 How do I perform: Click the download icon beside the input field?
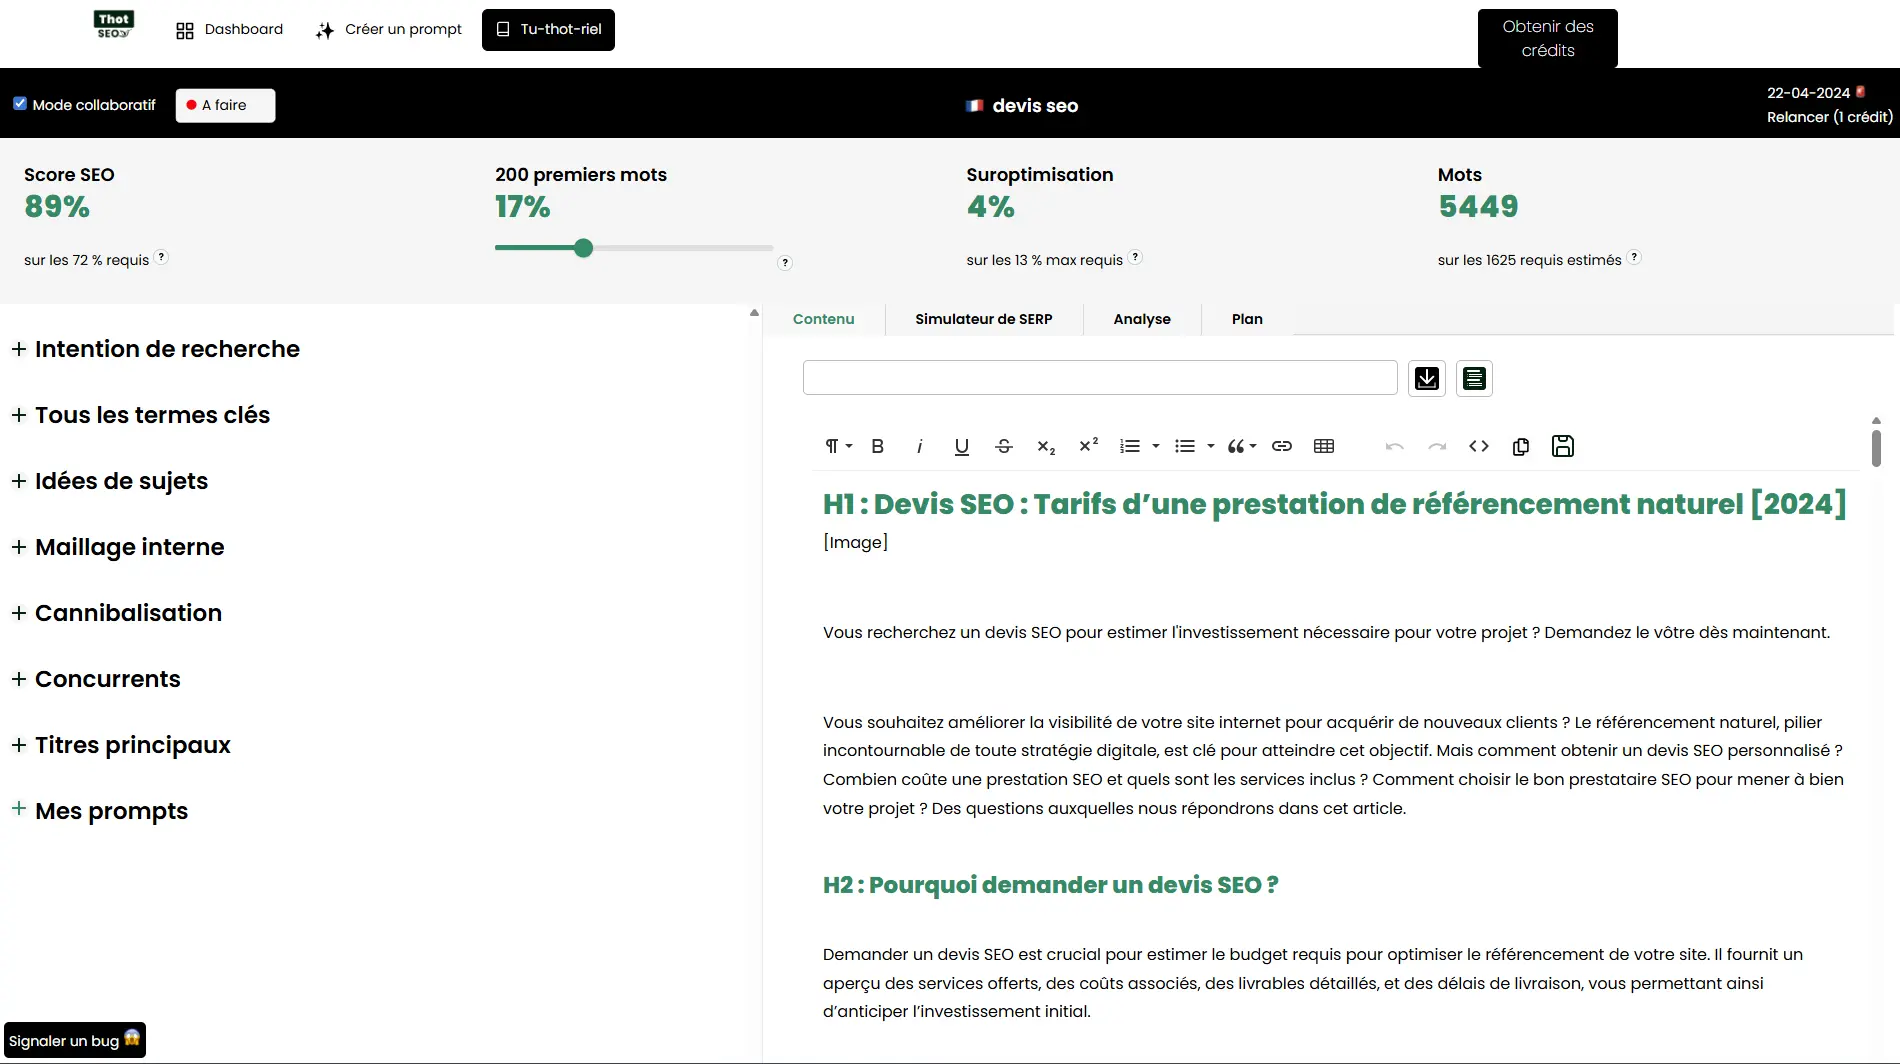[1426, 378]
